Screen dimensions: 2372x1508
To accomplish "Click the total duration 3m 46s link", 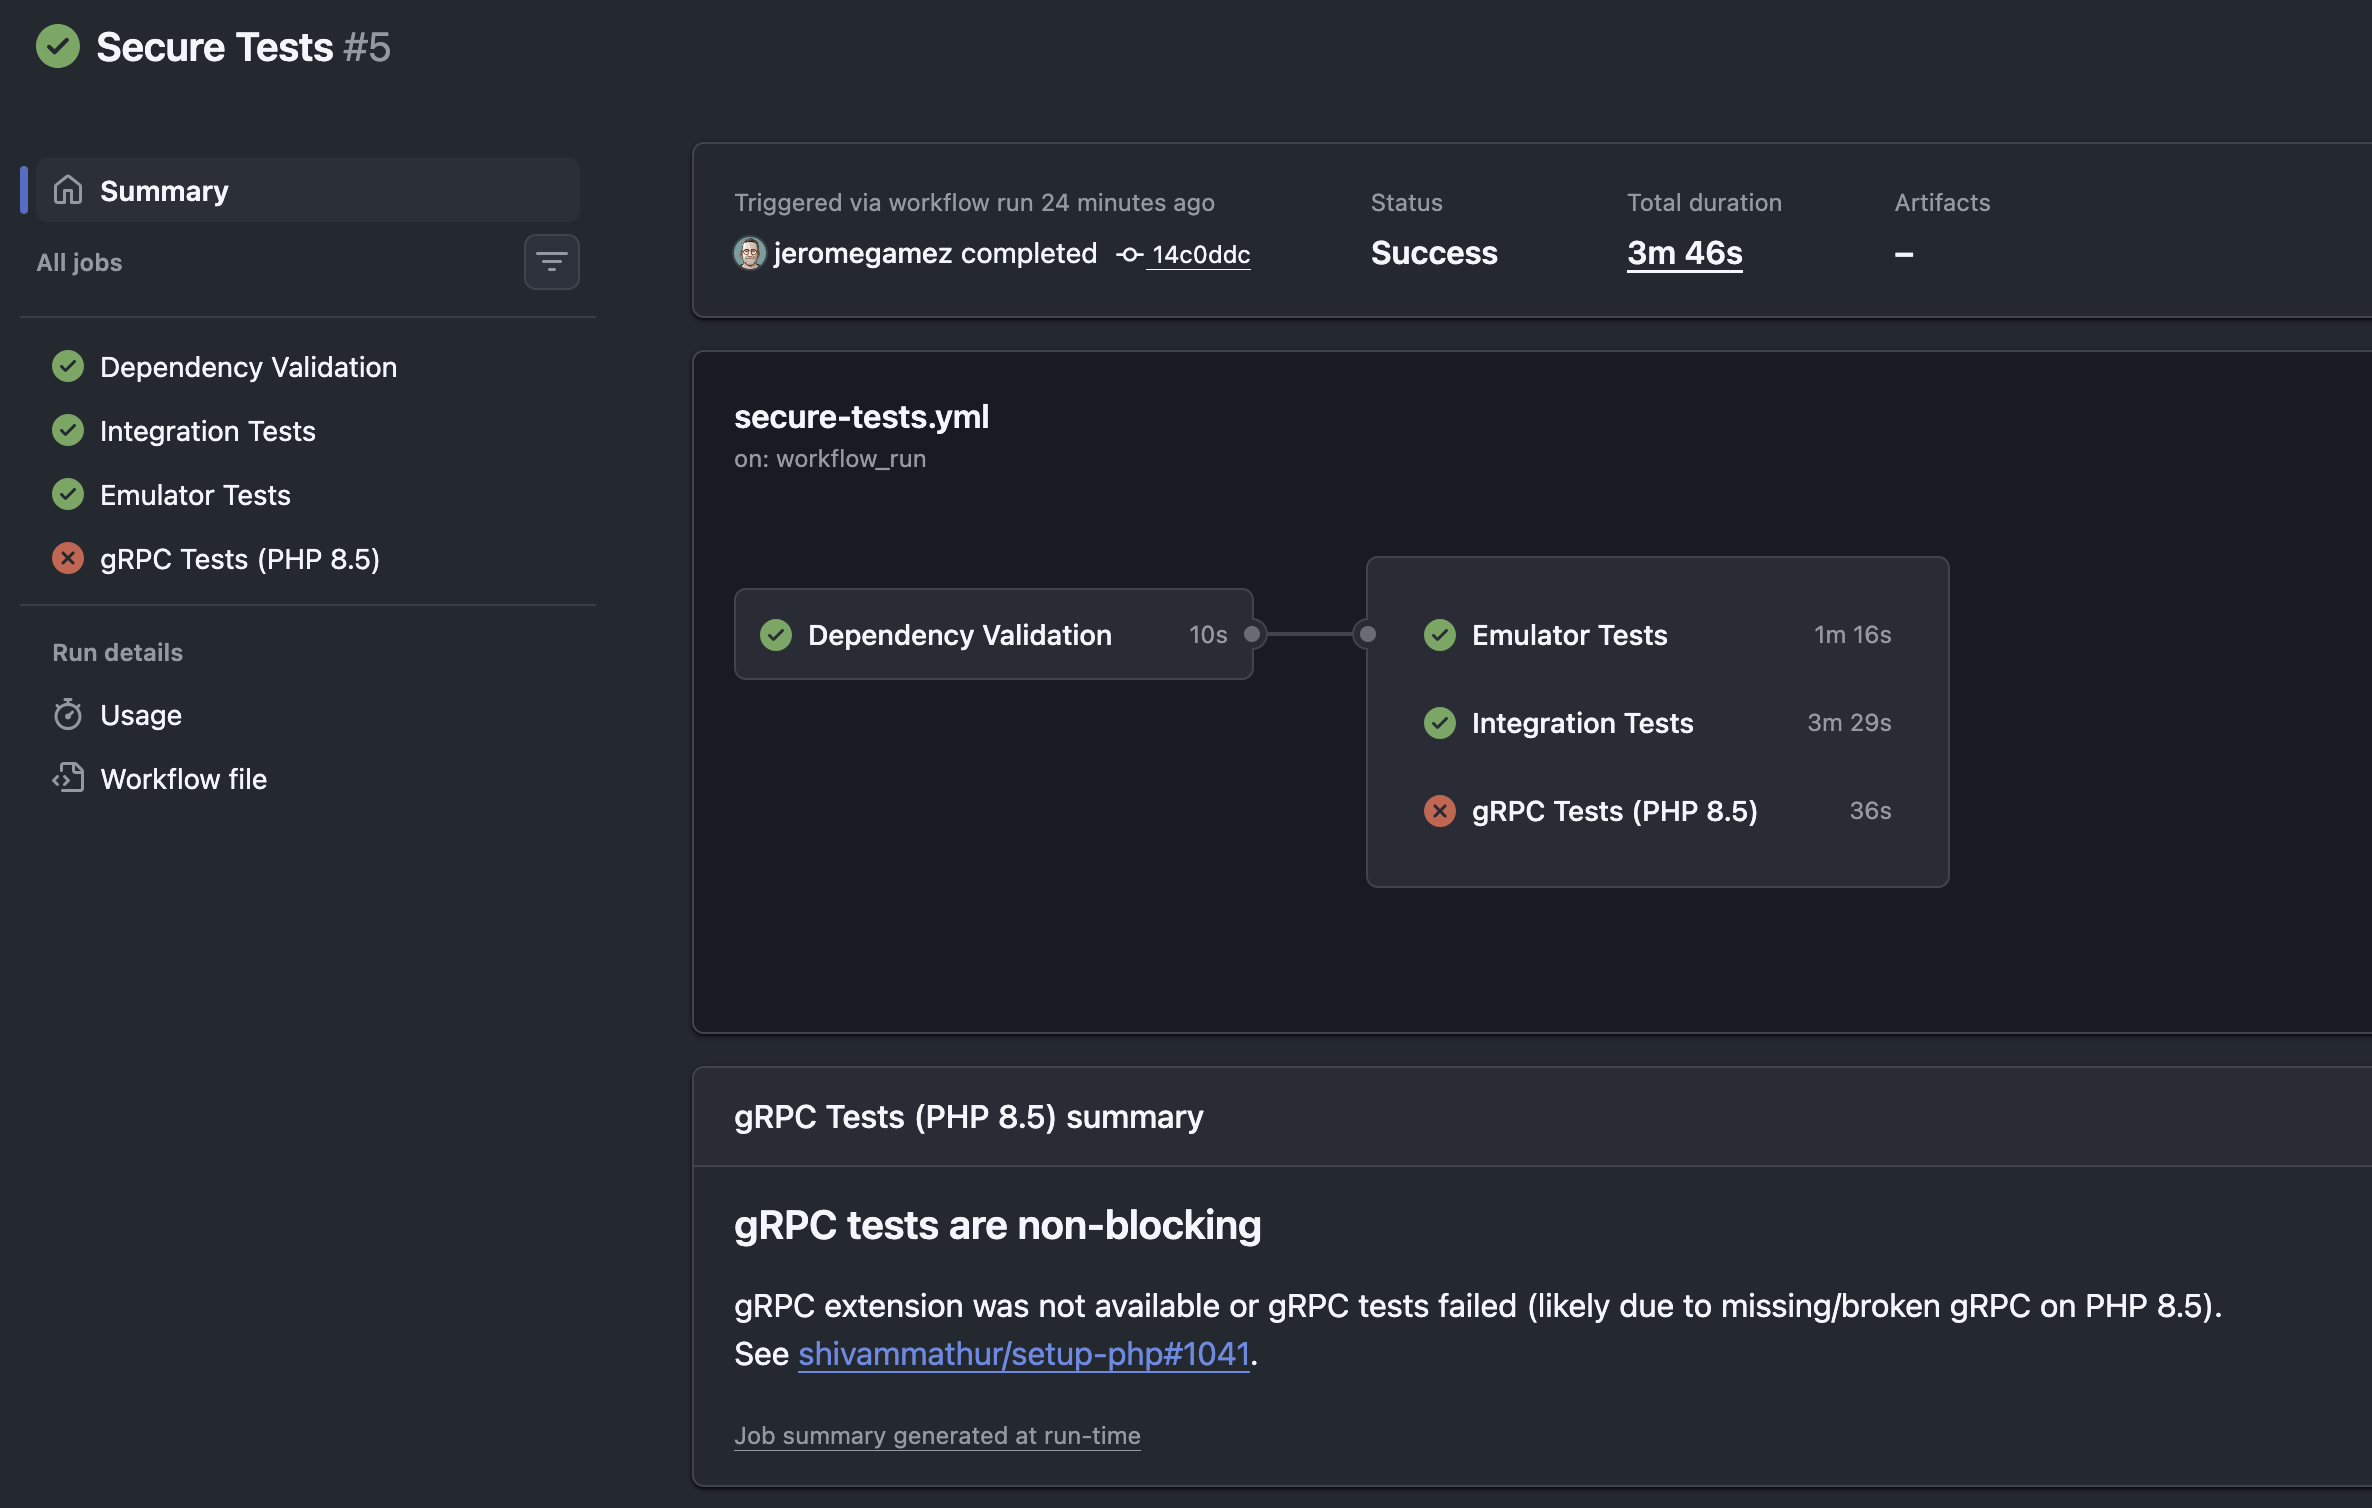I will [1684, 253].
